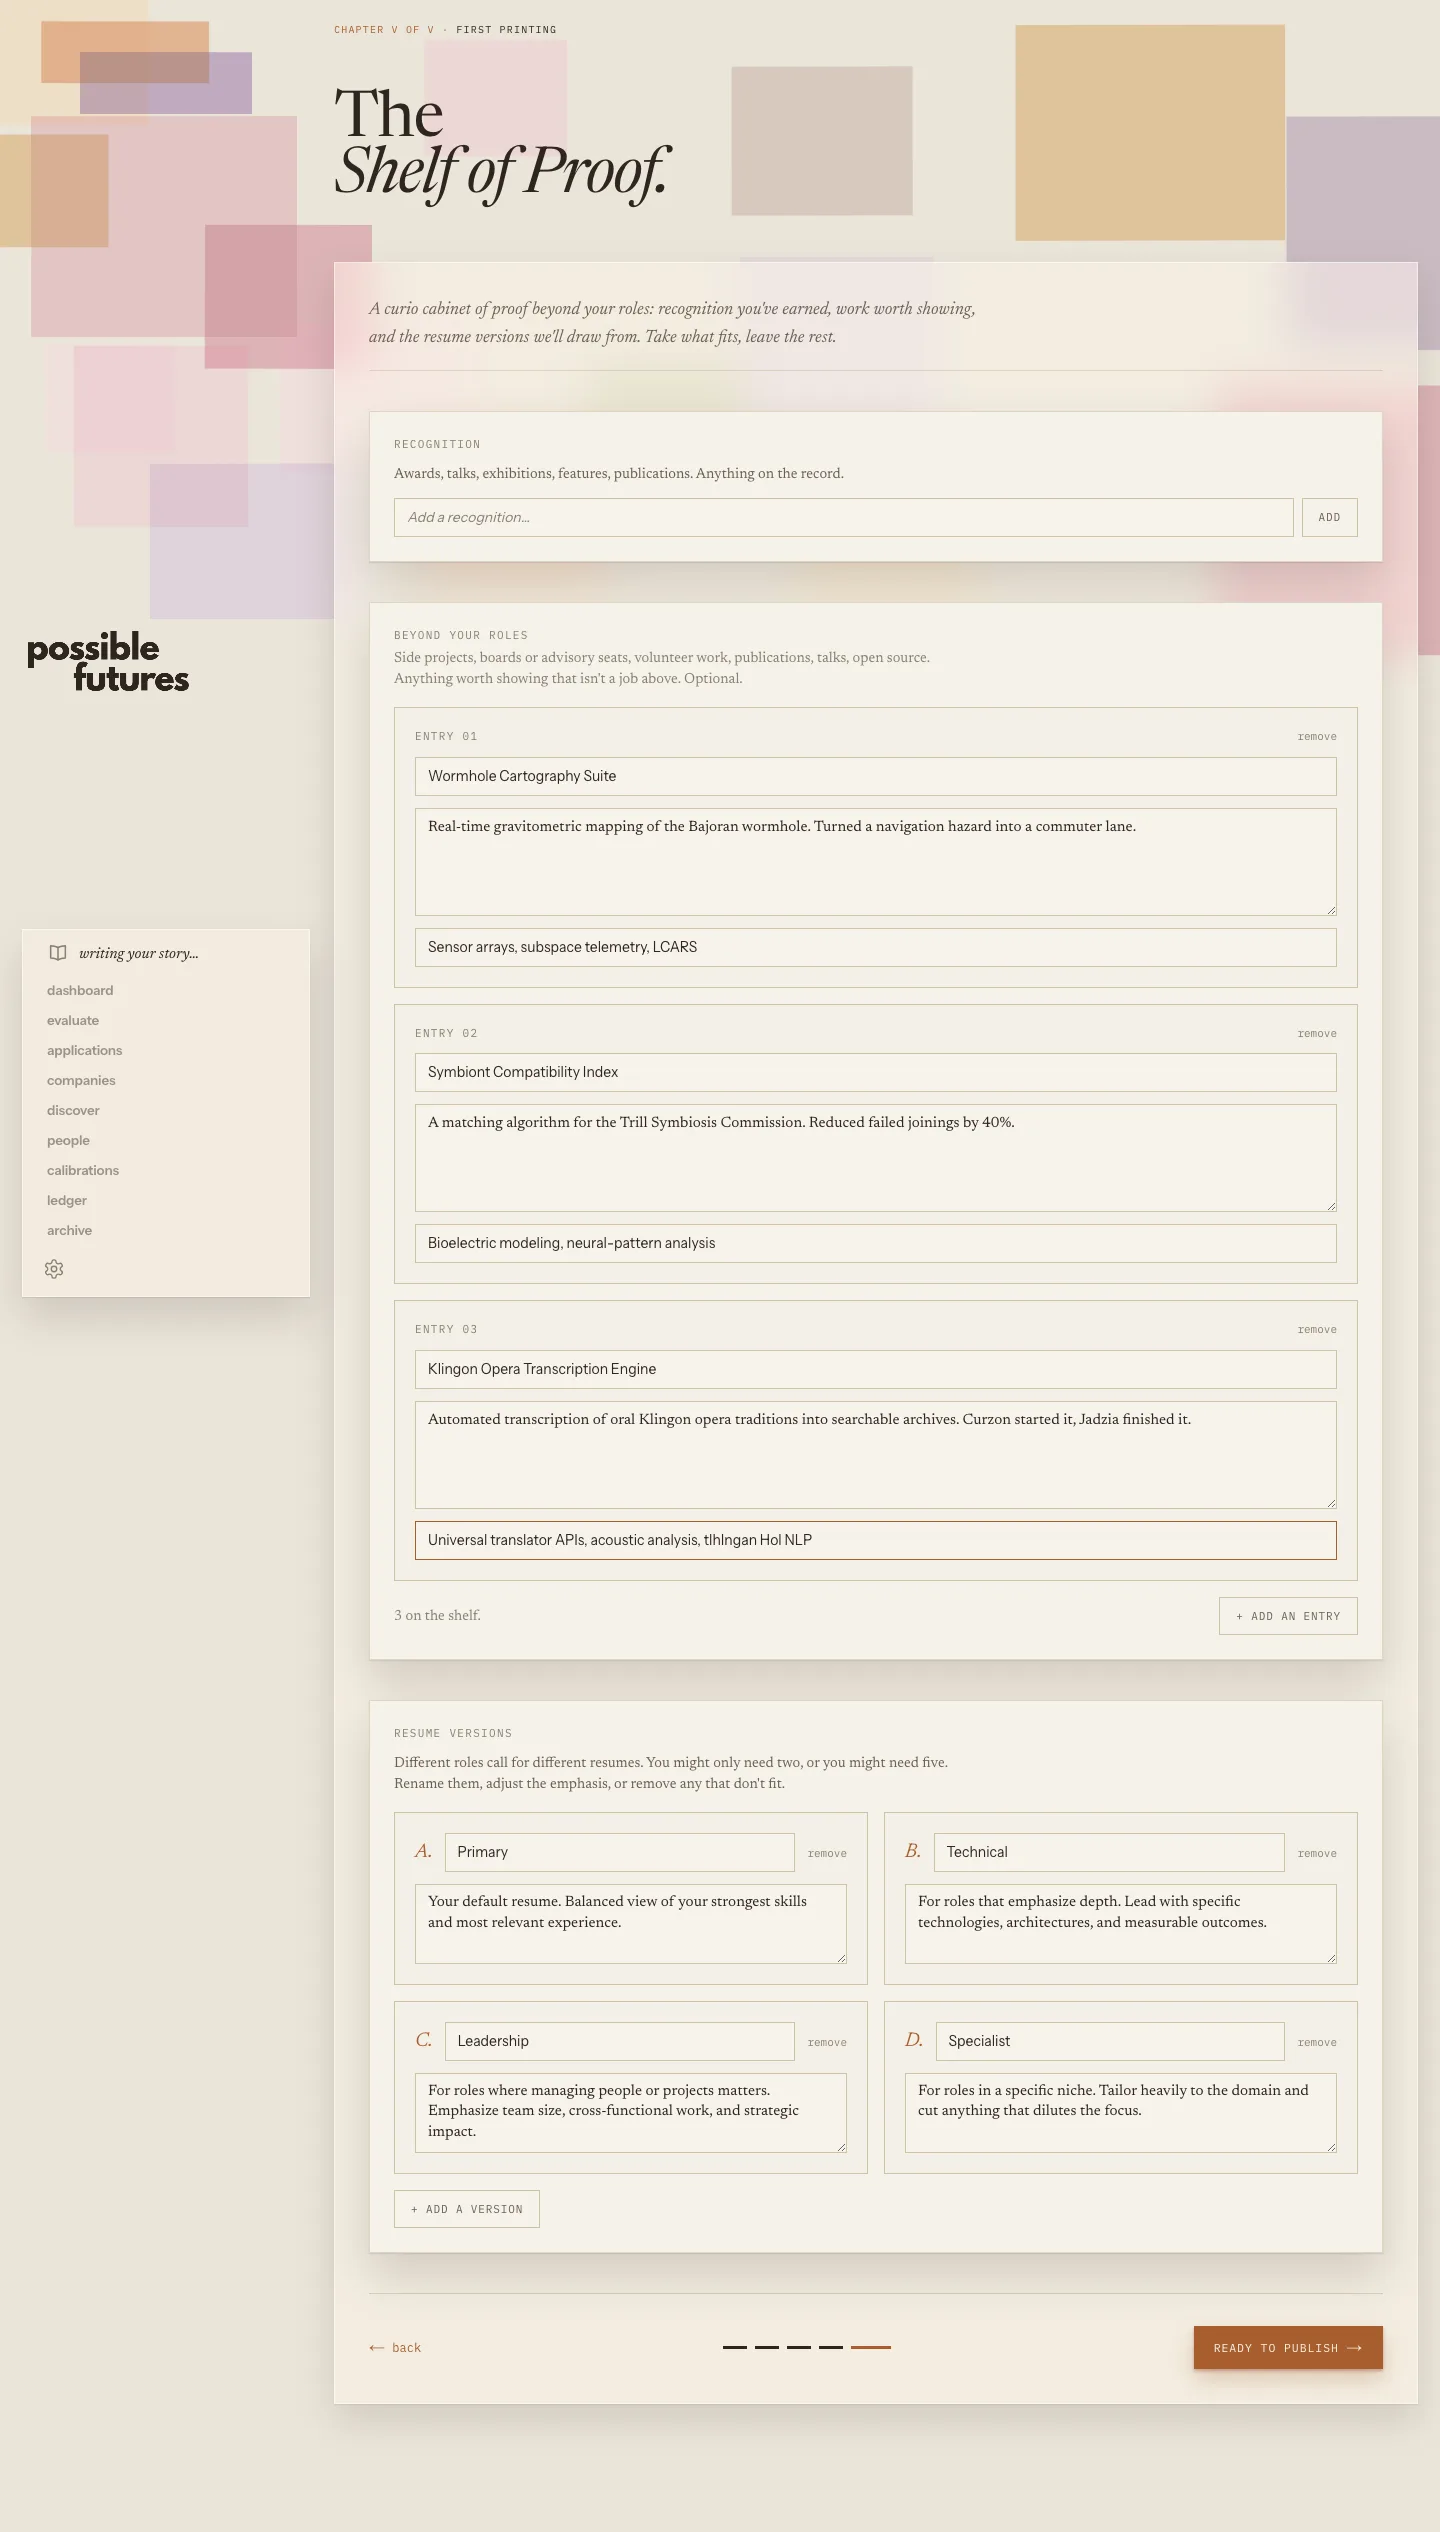
Task: Open companies section
Action: coord(81,1080)
